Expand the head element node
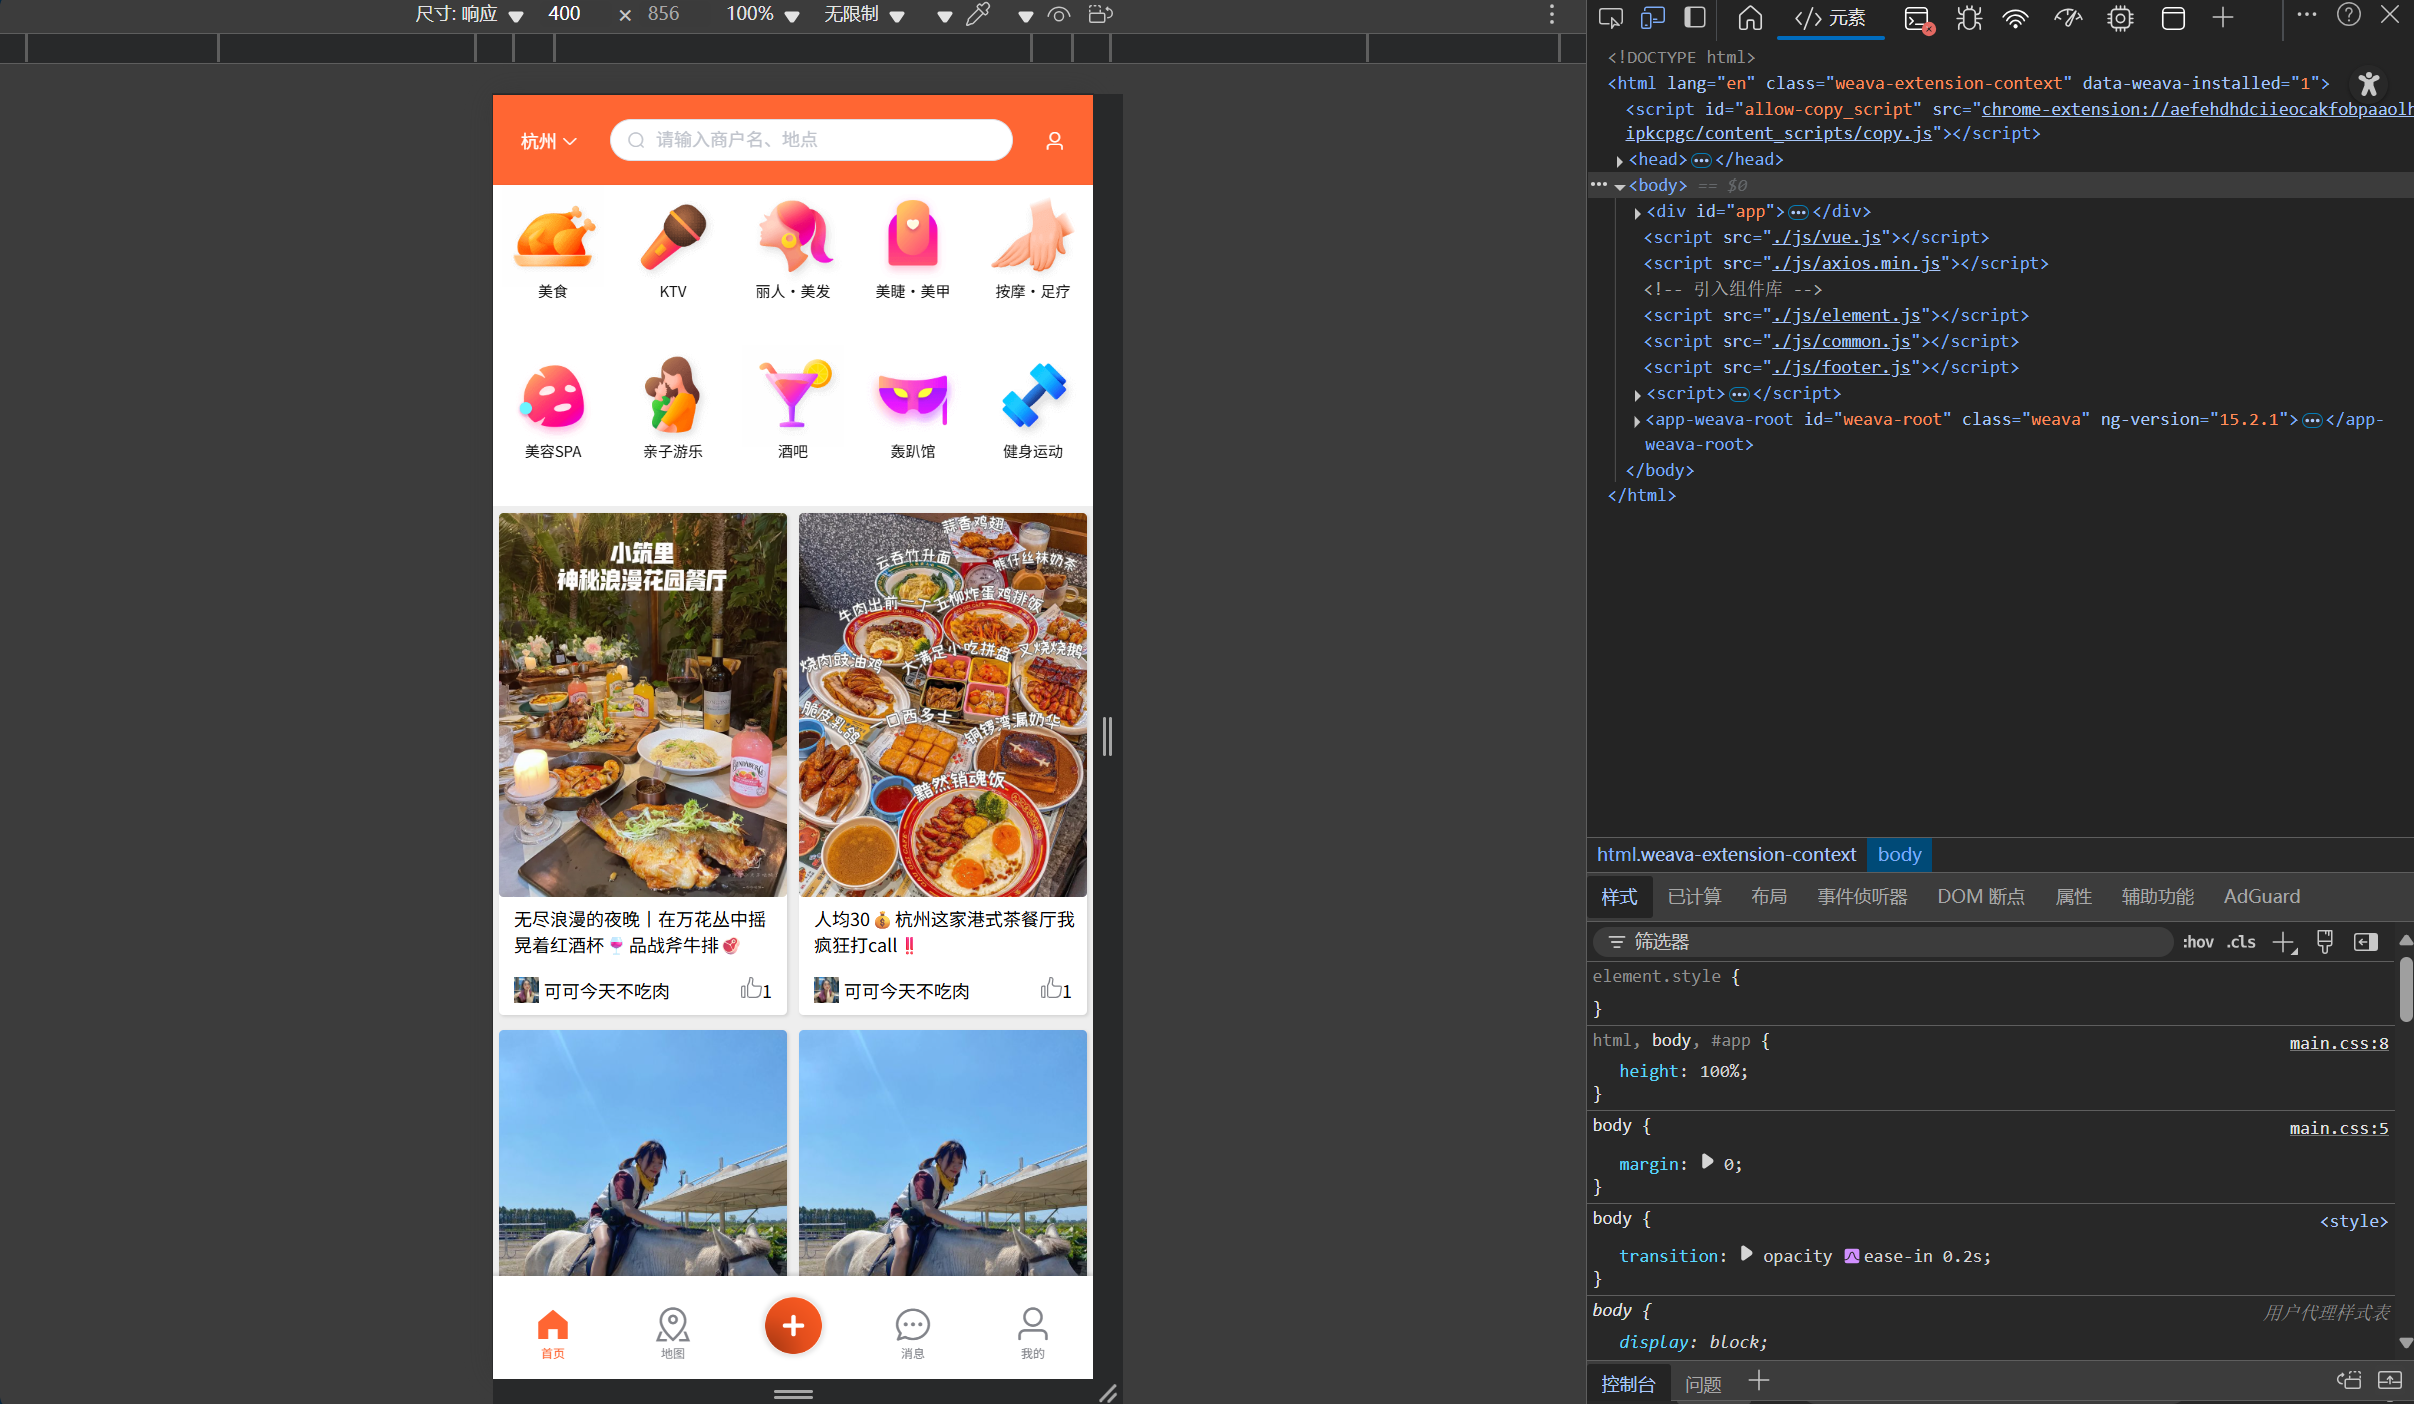This screenshot has height=1404, width=2414. (1620, 160)
